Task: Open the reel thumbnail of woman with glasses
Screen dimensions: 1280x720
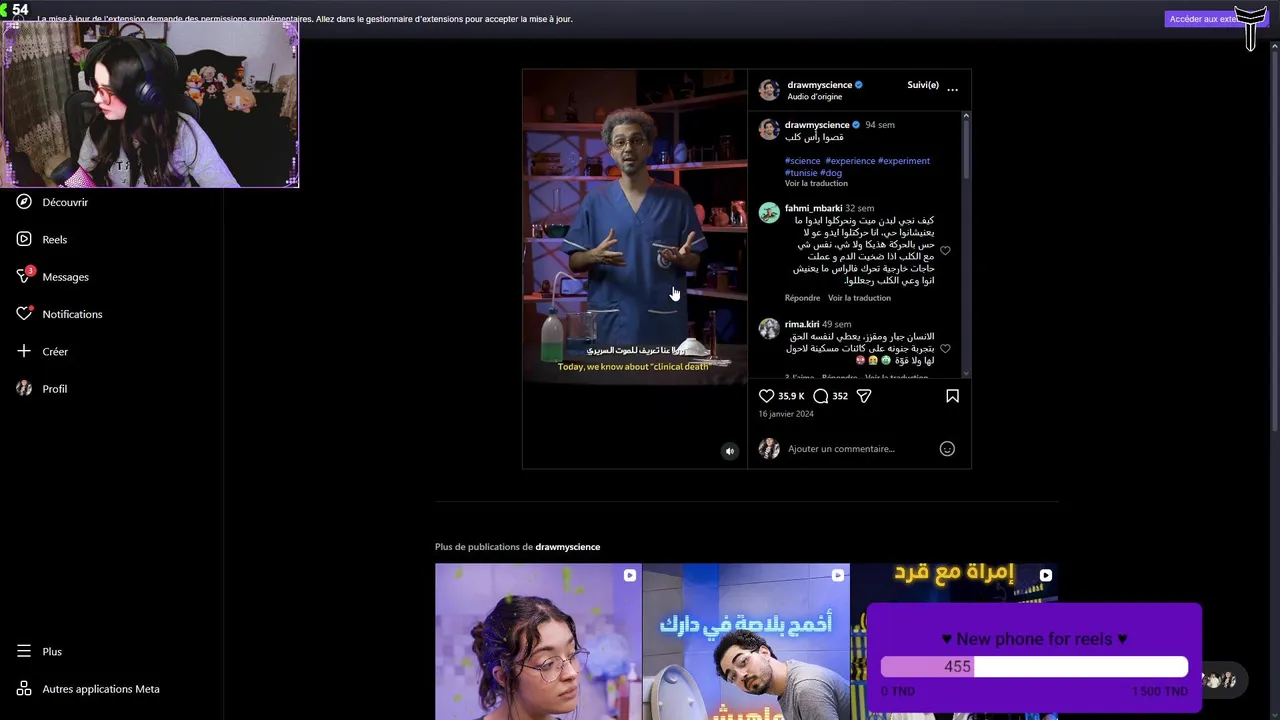Action: [538, 641]
